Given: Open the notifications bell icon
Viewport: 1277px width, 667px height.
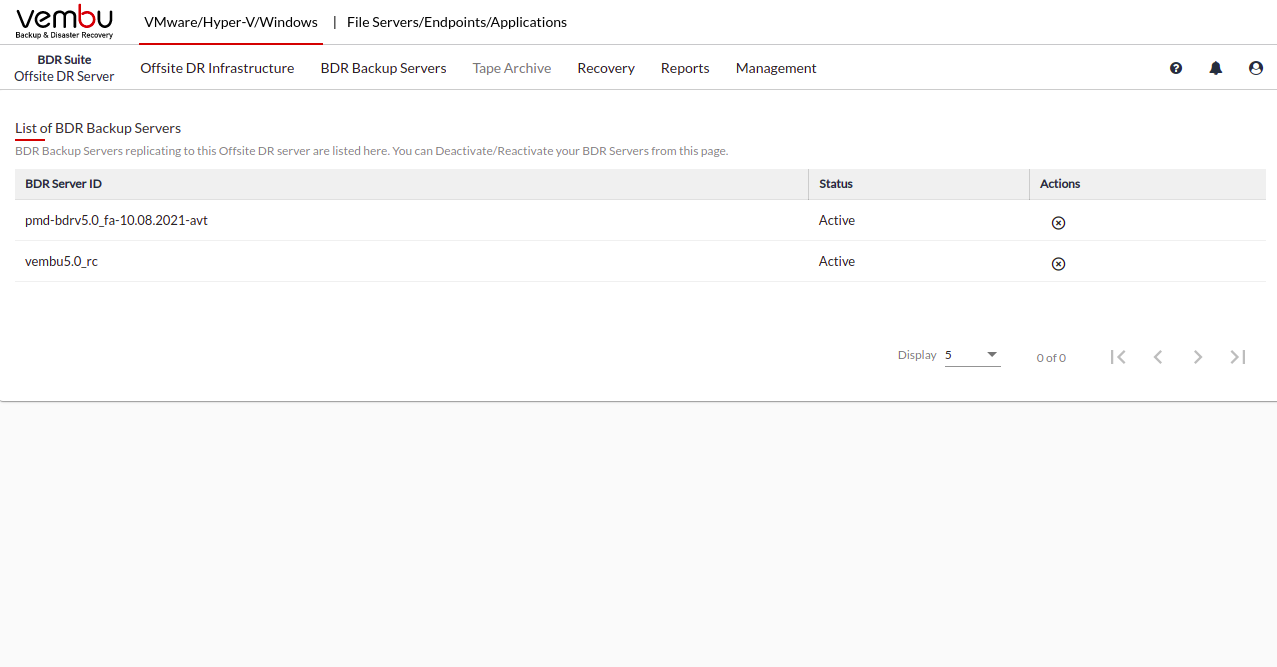Looking at the screenshot, I should click(x=1216, y=68).
